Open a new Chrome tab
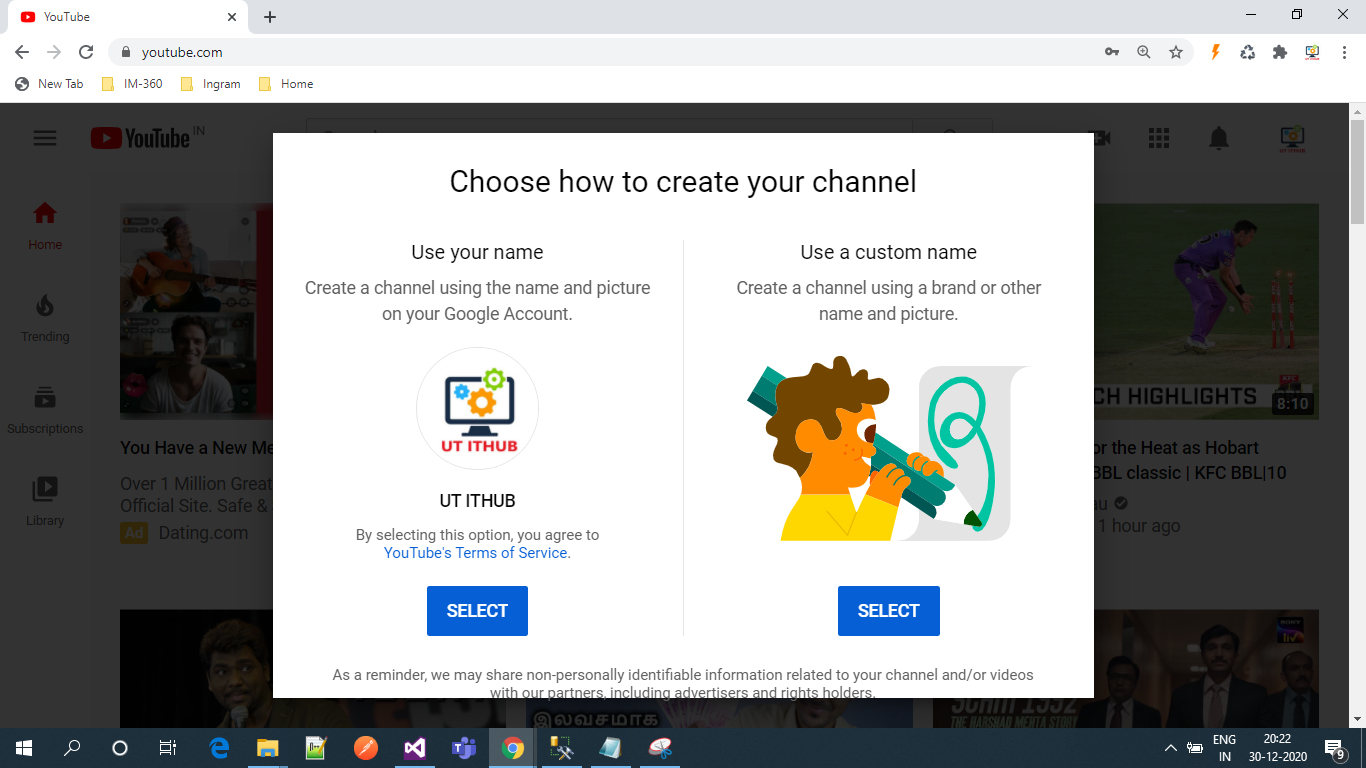 click(270, 17)
